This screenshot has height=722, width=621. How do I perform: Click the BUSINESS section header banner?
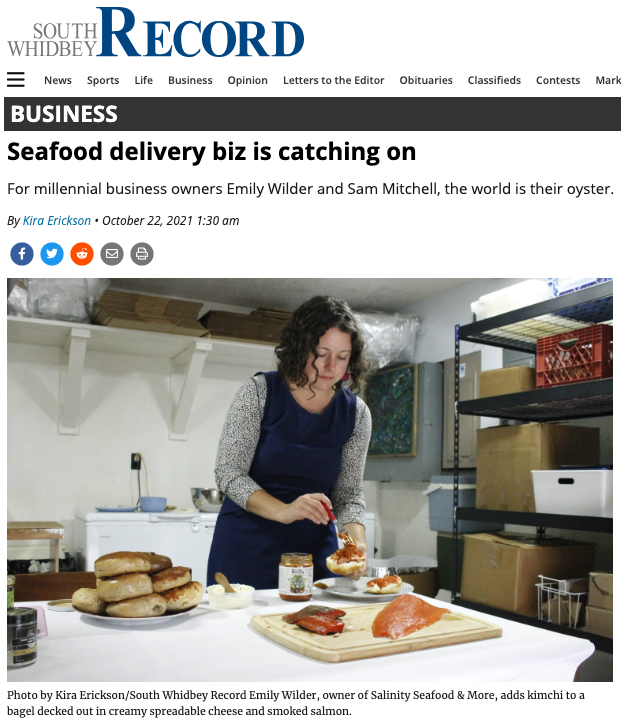coord(313,114)
